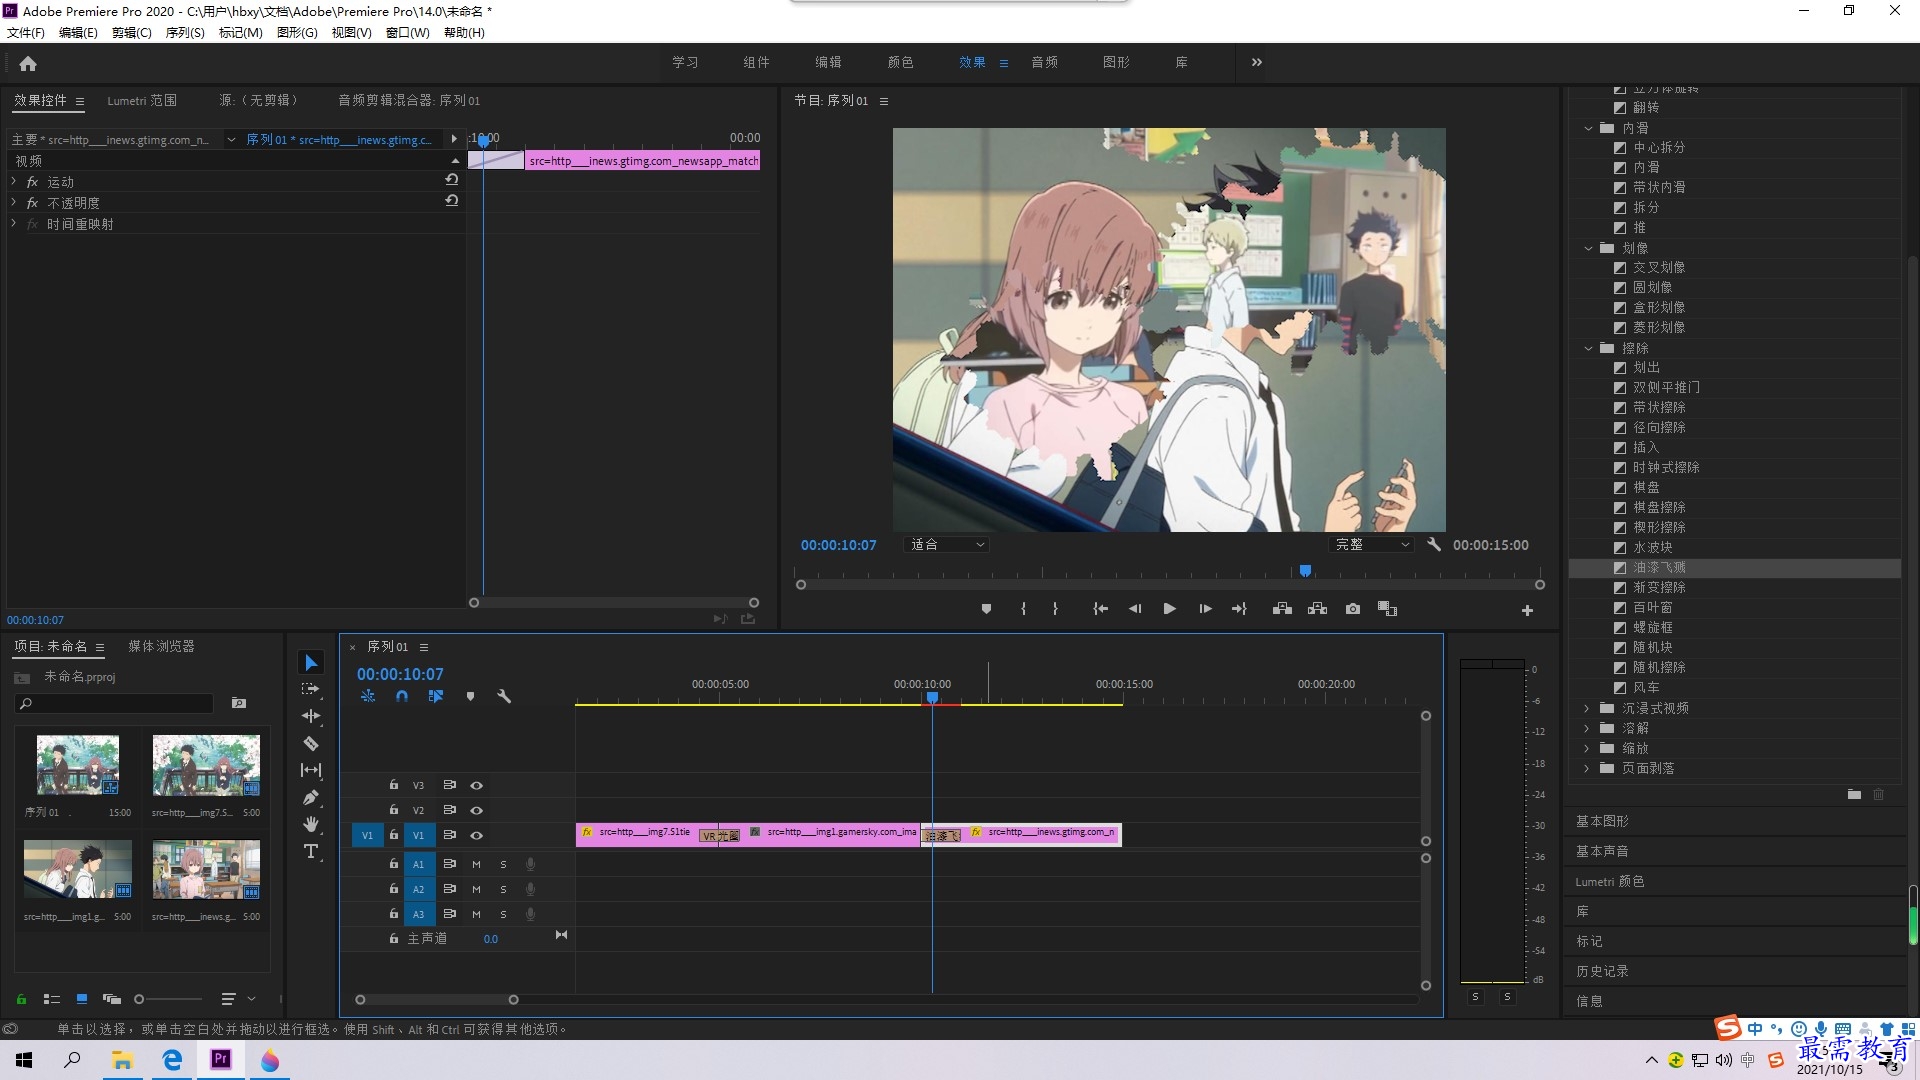
Task: Open the 基本声音 panel
Action: 1602,851
